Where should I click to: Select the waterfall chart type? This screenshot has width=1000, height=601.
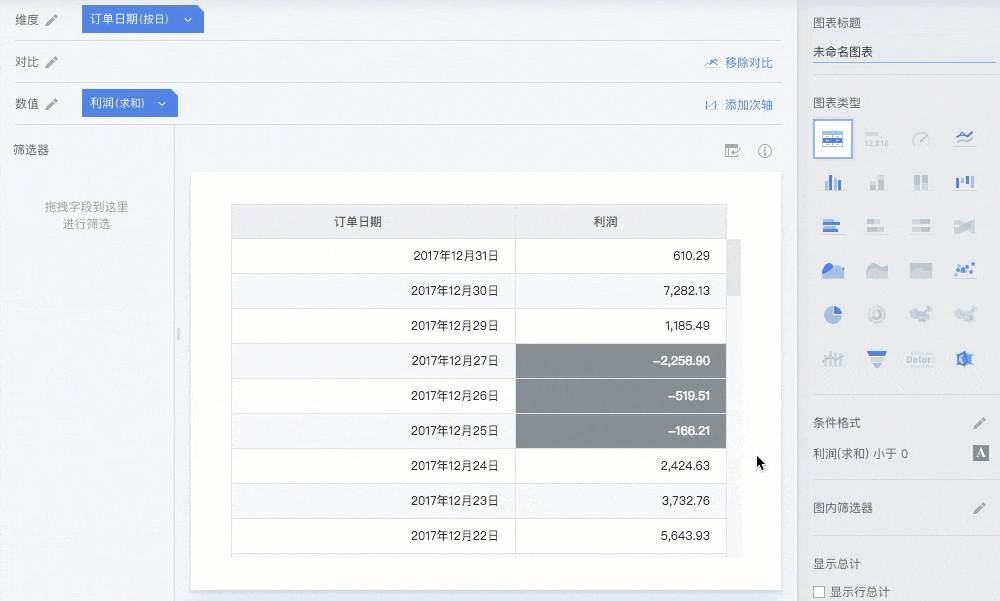[x=964, y=182]
